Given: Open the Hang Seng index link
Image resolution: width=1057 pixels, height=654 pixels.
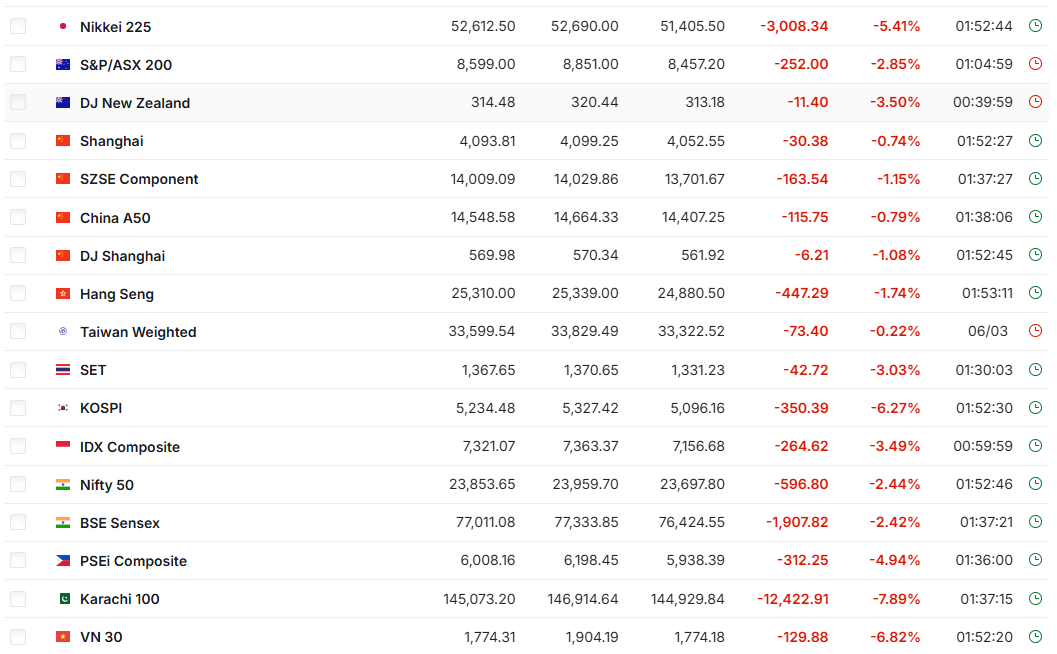Looking at the screenshot, I should (x=117, y=294).
